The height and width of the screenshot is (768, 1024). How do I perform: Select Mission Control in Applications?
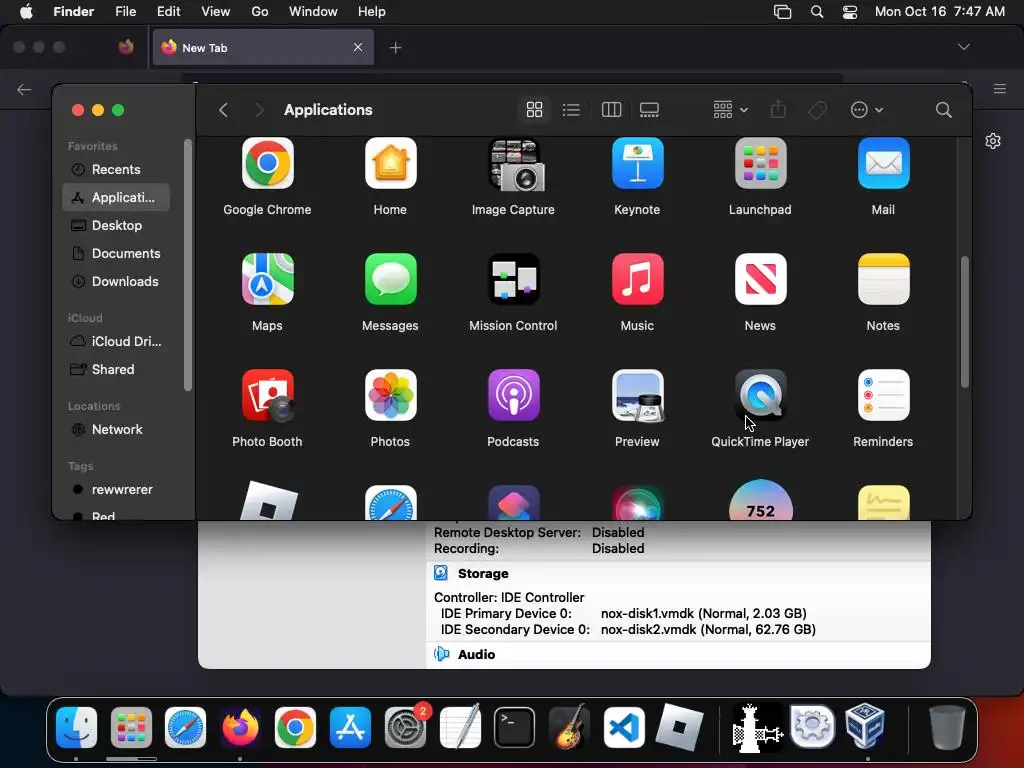point(514,280)
